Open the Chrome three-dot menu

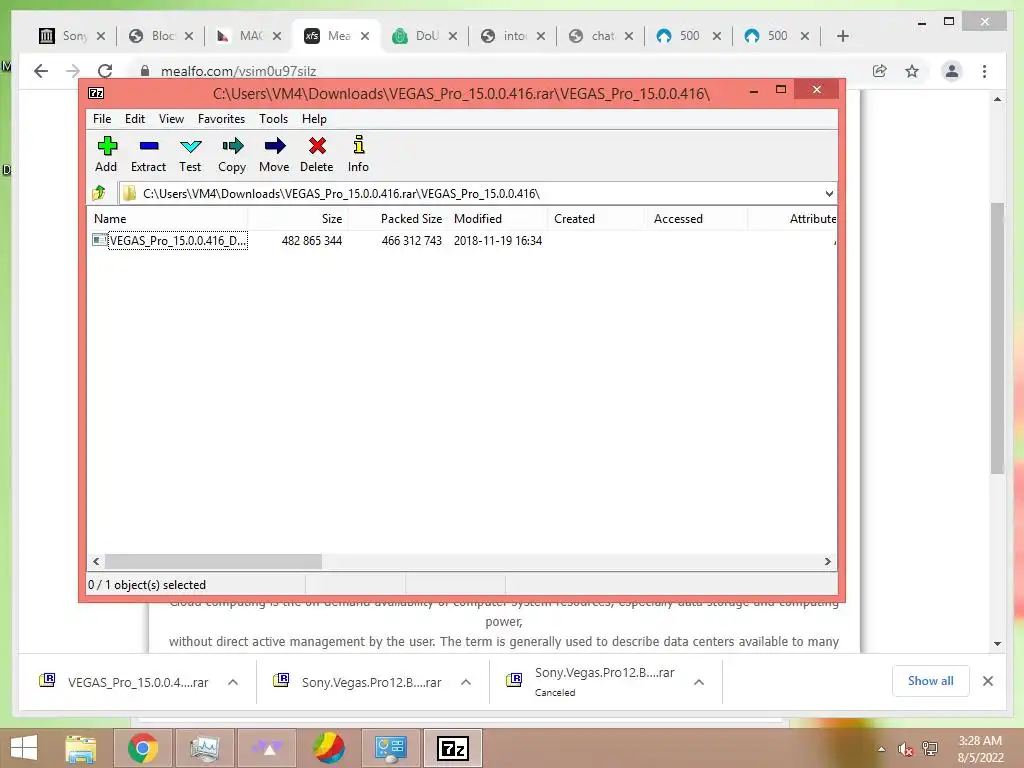point(984,71)
